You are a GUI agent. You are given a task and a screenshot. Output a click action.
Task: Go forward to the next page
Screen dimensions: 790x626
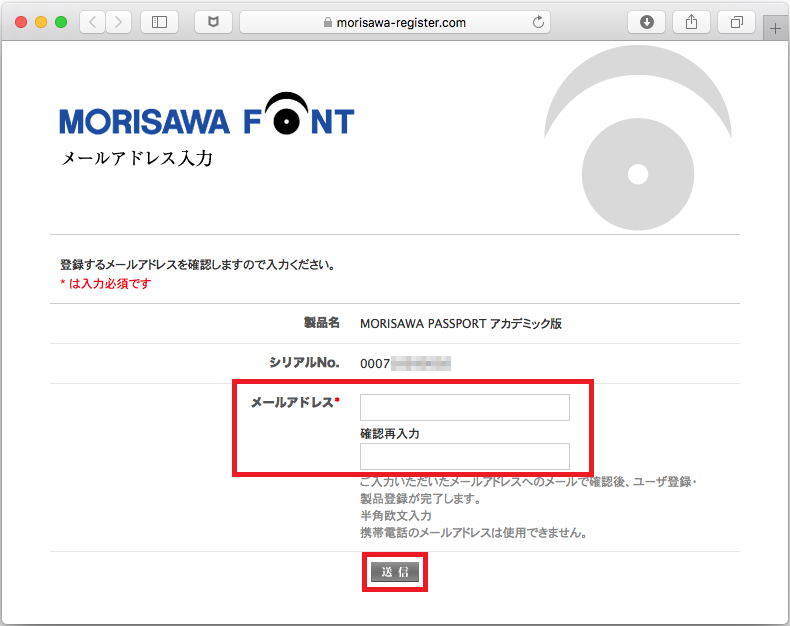click(118, 22)
